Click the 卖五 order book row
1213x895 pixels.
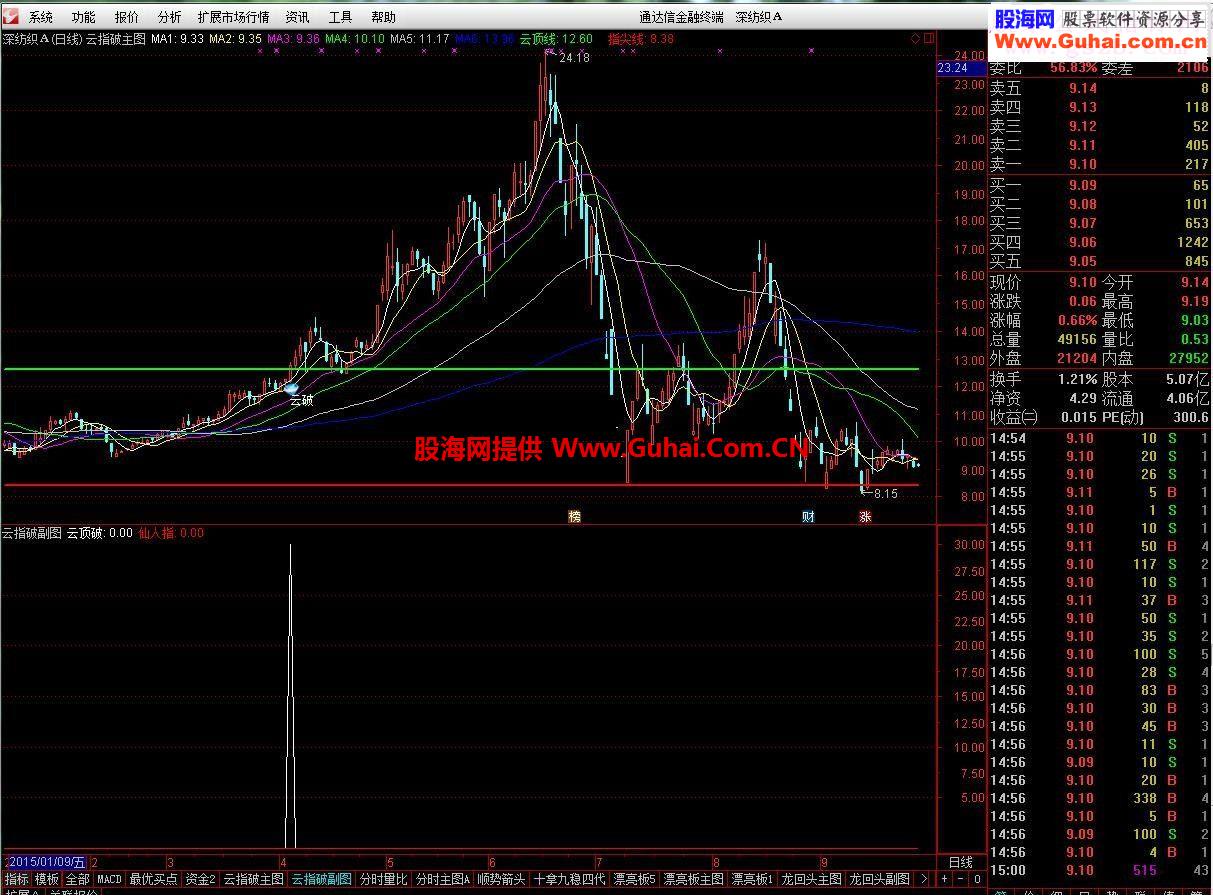pyautogui.click(x=1099, y=88)
